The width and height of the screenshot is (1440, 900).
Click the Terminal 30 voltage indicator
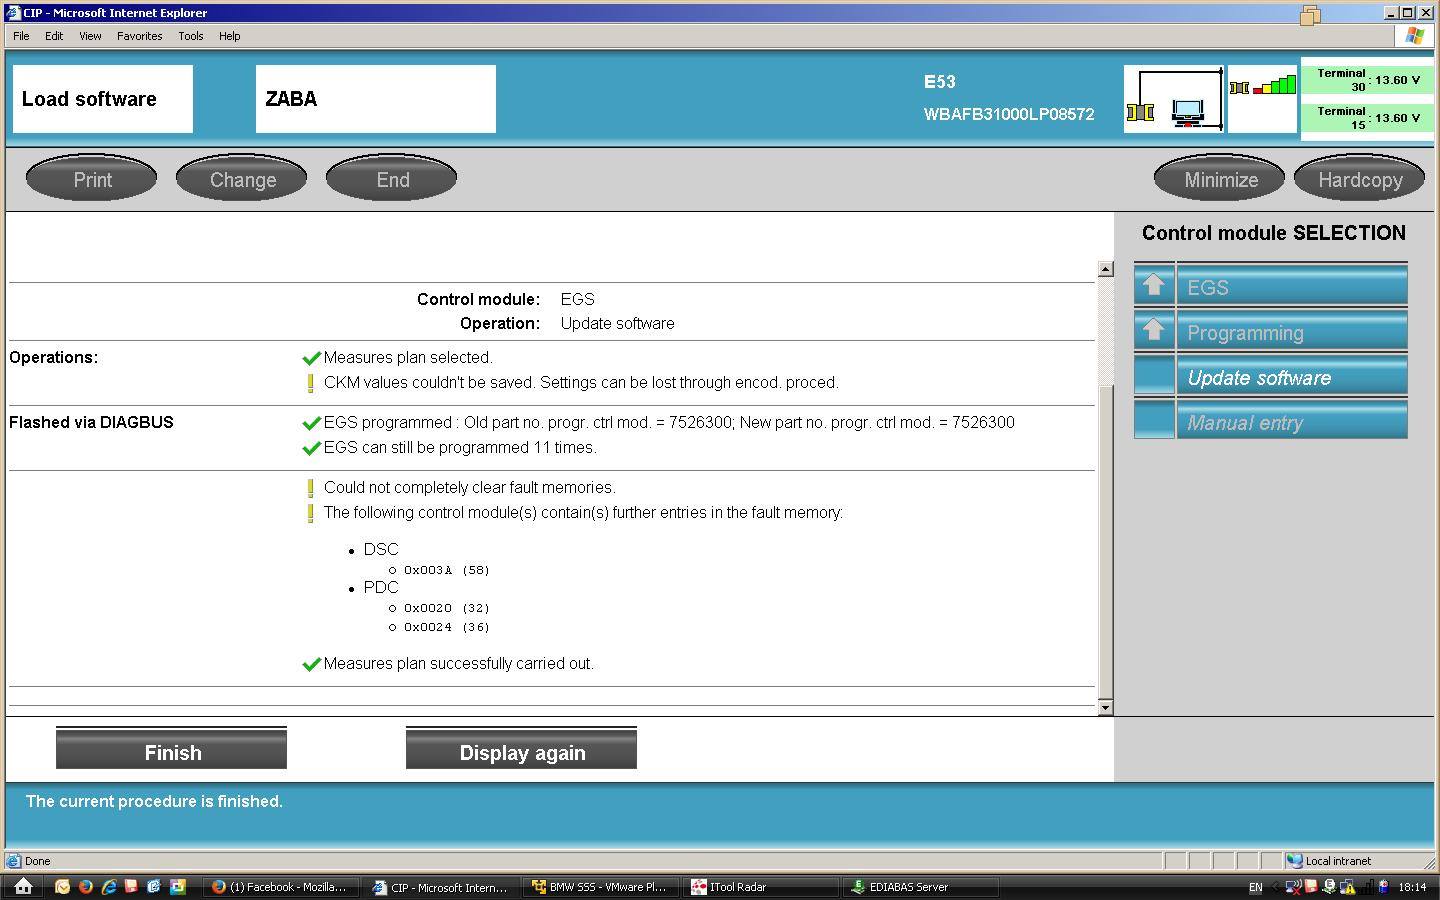point(1367,80)
